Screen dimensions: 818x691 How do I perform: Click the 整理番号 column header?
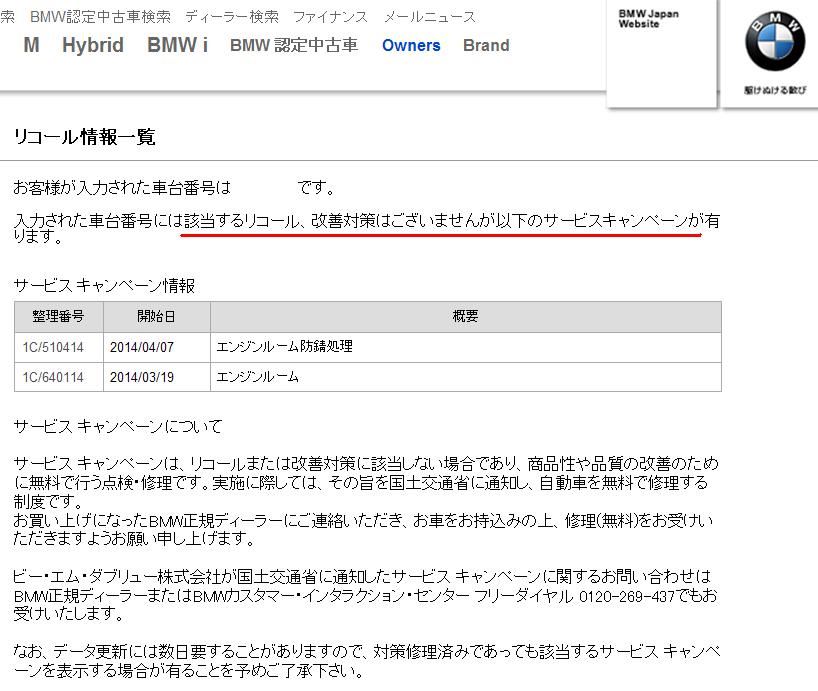(x=58, y=317)
